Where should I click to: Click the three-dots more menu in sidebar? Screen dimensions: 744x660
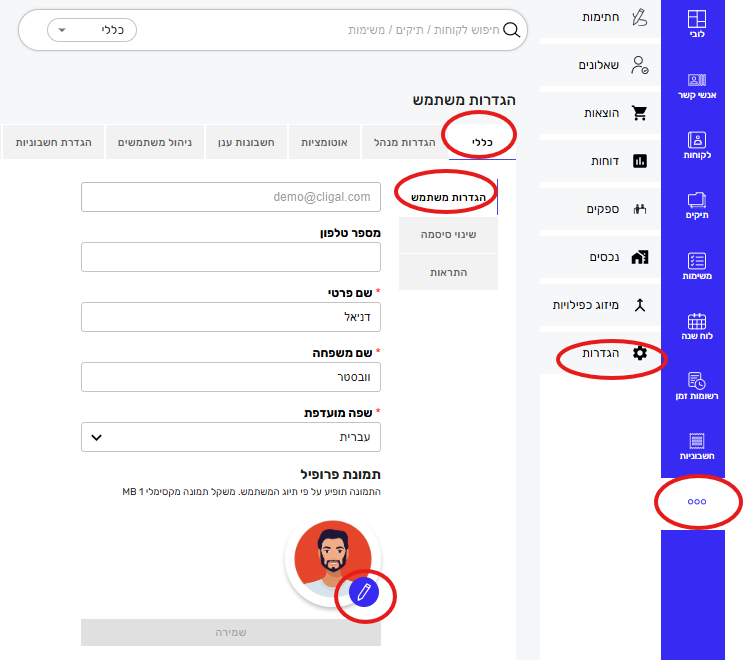coord(697,504)
